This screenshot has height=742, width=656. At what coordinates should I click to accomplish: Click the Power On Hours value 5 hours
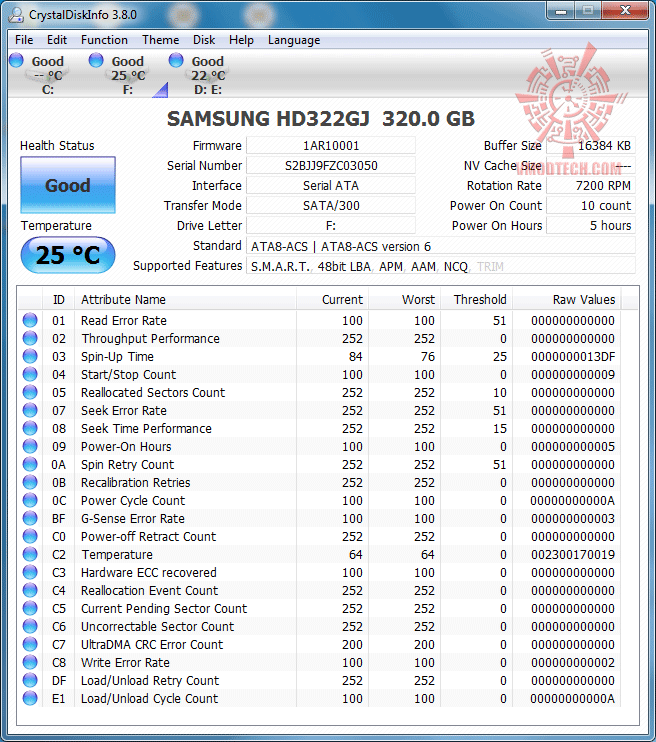591,225
